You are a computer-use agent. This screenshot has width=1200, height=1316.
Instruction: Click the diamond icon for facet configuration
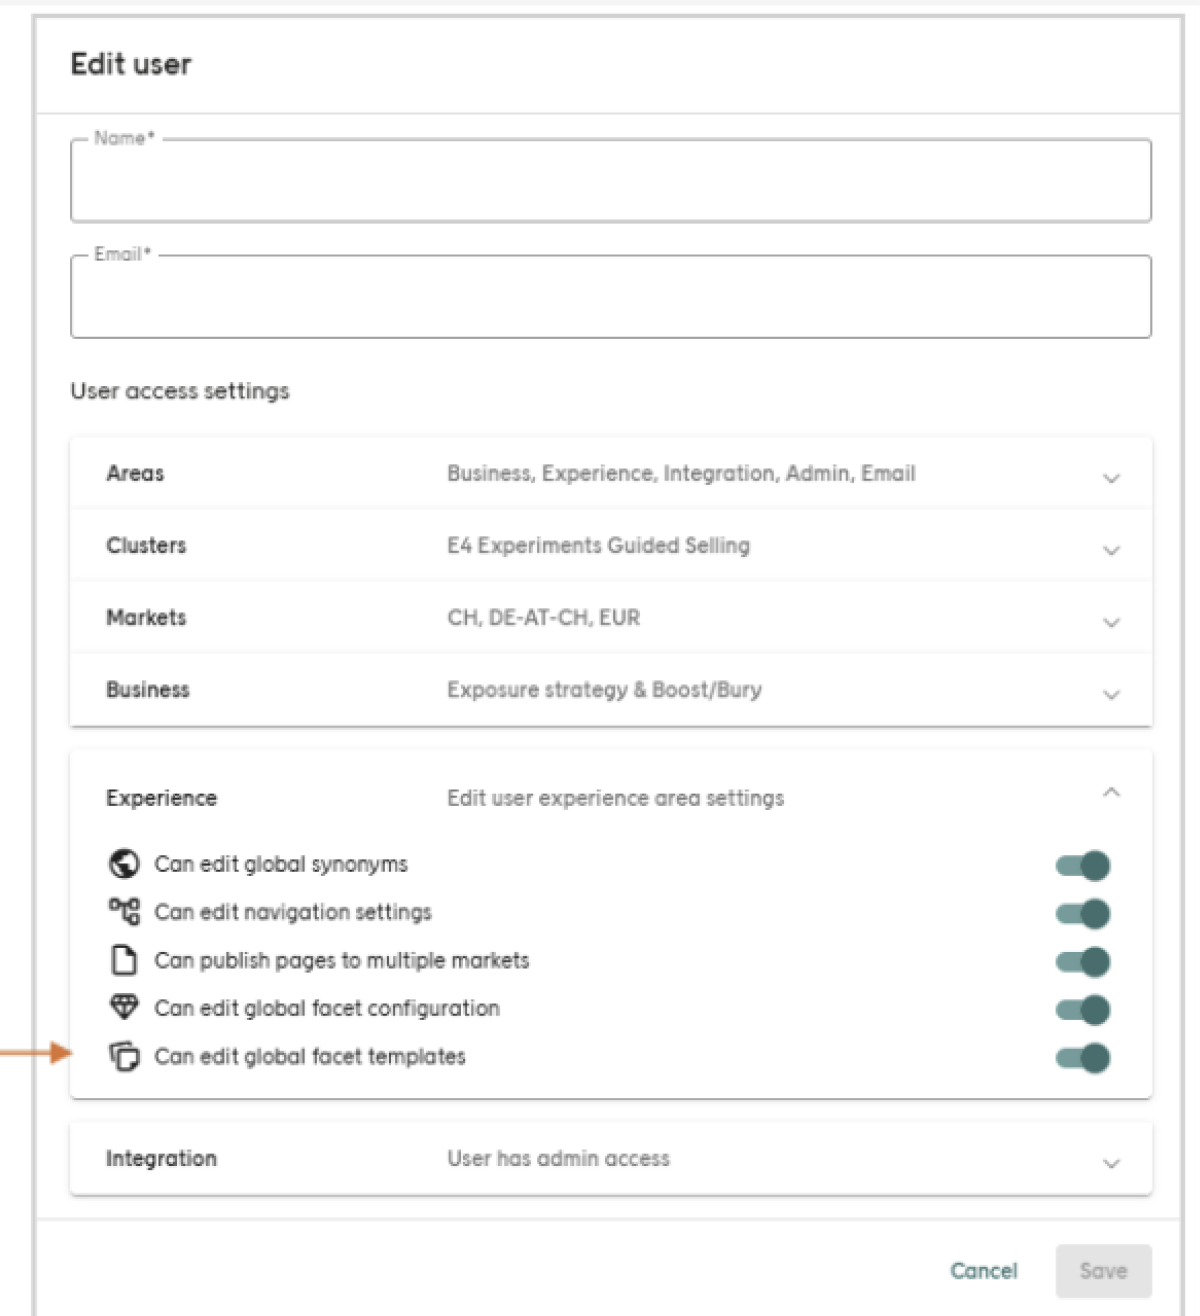pos(124,1008)
